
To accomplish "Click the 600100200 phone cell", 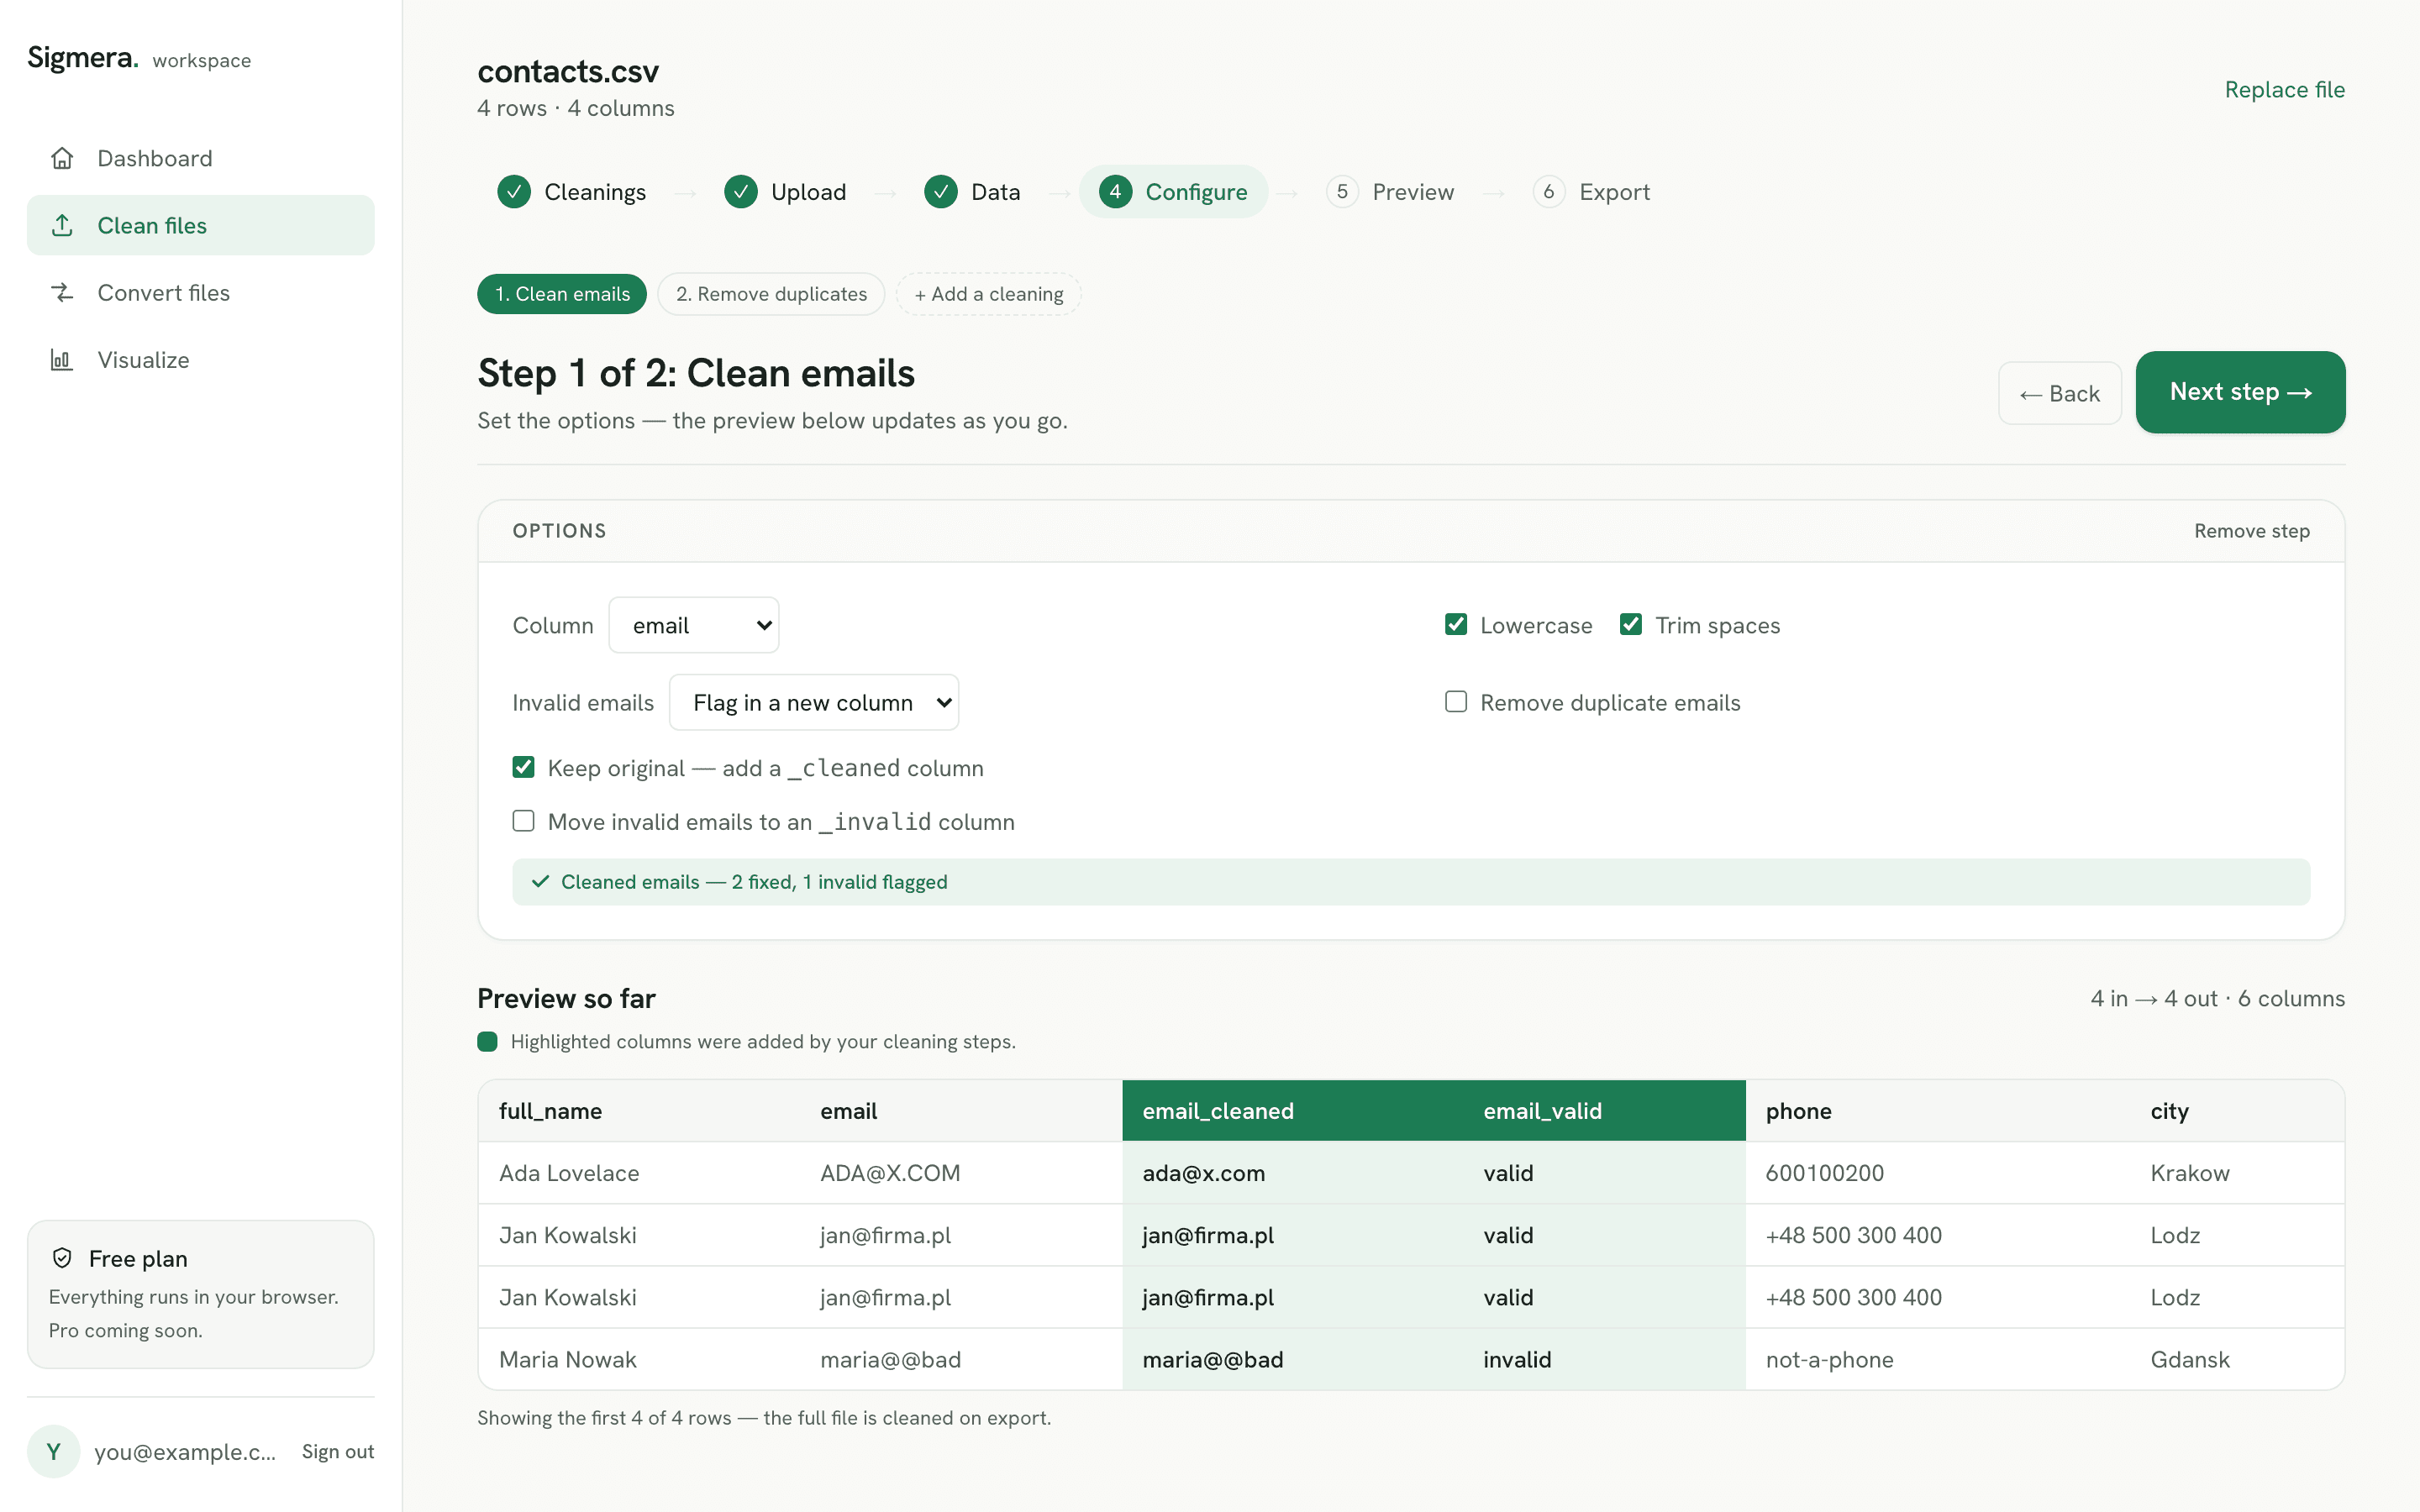I will coord(1938,1173).
